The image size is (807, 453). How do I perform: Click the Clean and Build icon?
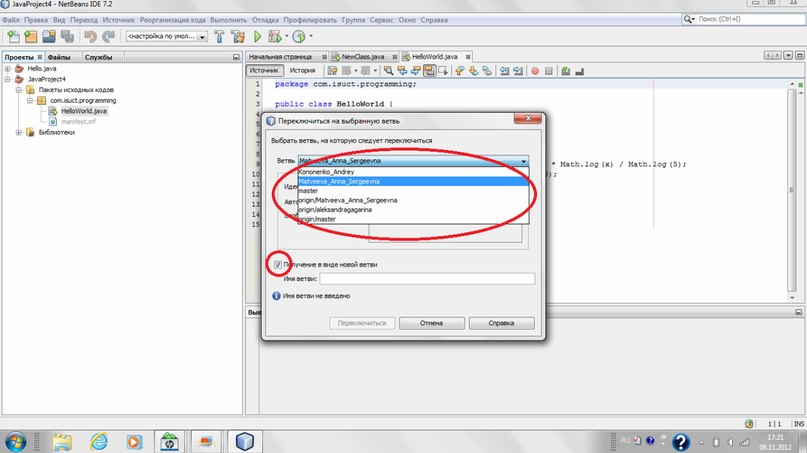(x=238, y=37)
